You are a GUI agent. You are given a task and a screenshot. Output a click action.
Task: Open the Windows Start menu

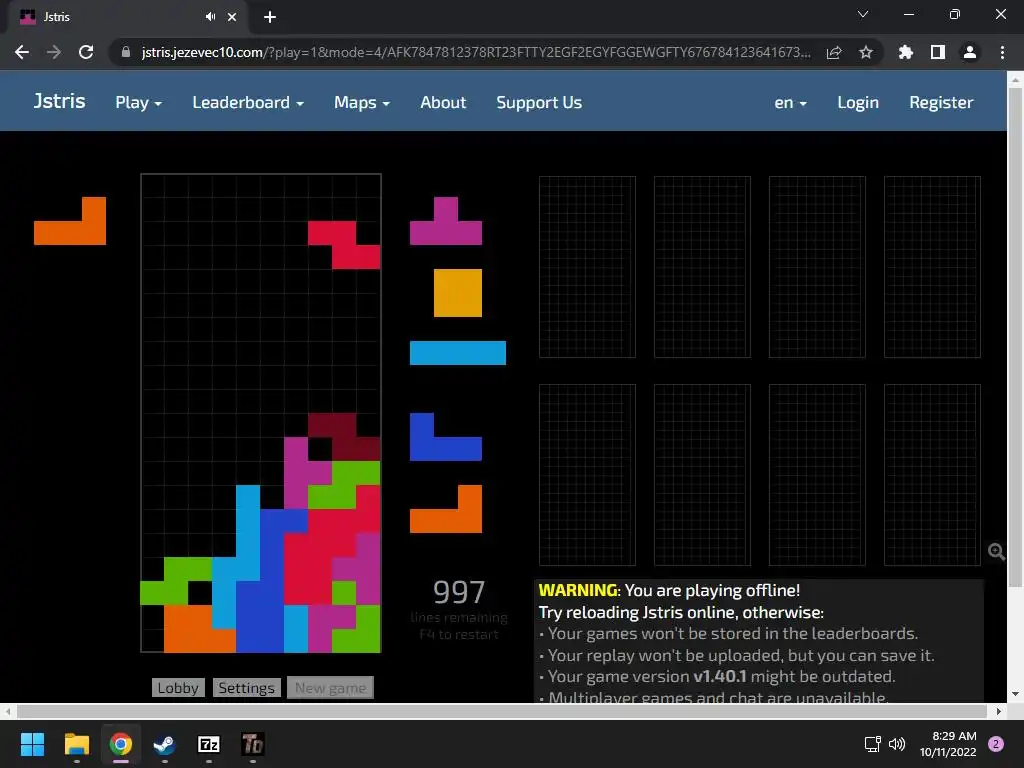click(x=32, y=744)
